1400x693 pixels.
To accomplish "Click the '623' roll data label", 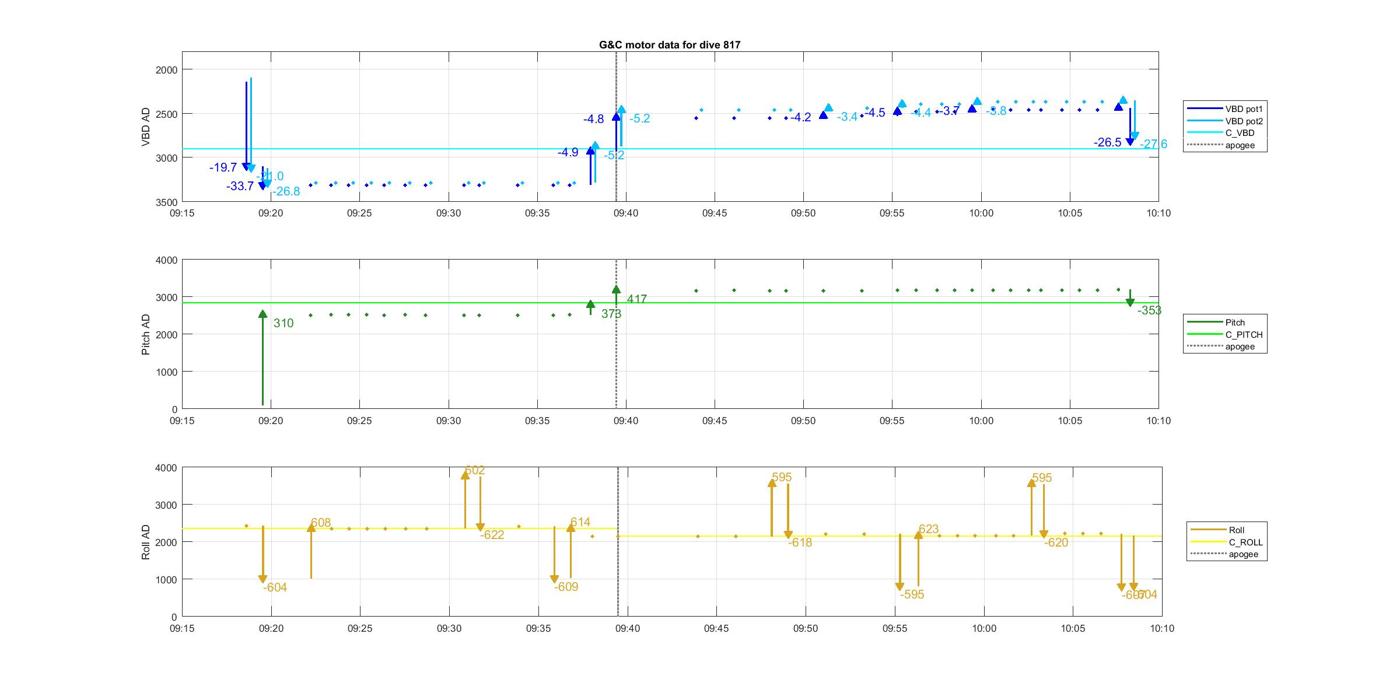I will pos(929,530).
